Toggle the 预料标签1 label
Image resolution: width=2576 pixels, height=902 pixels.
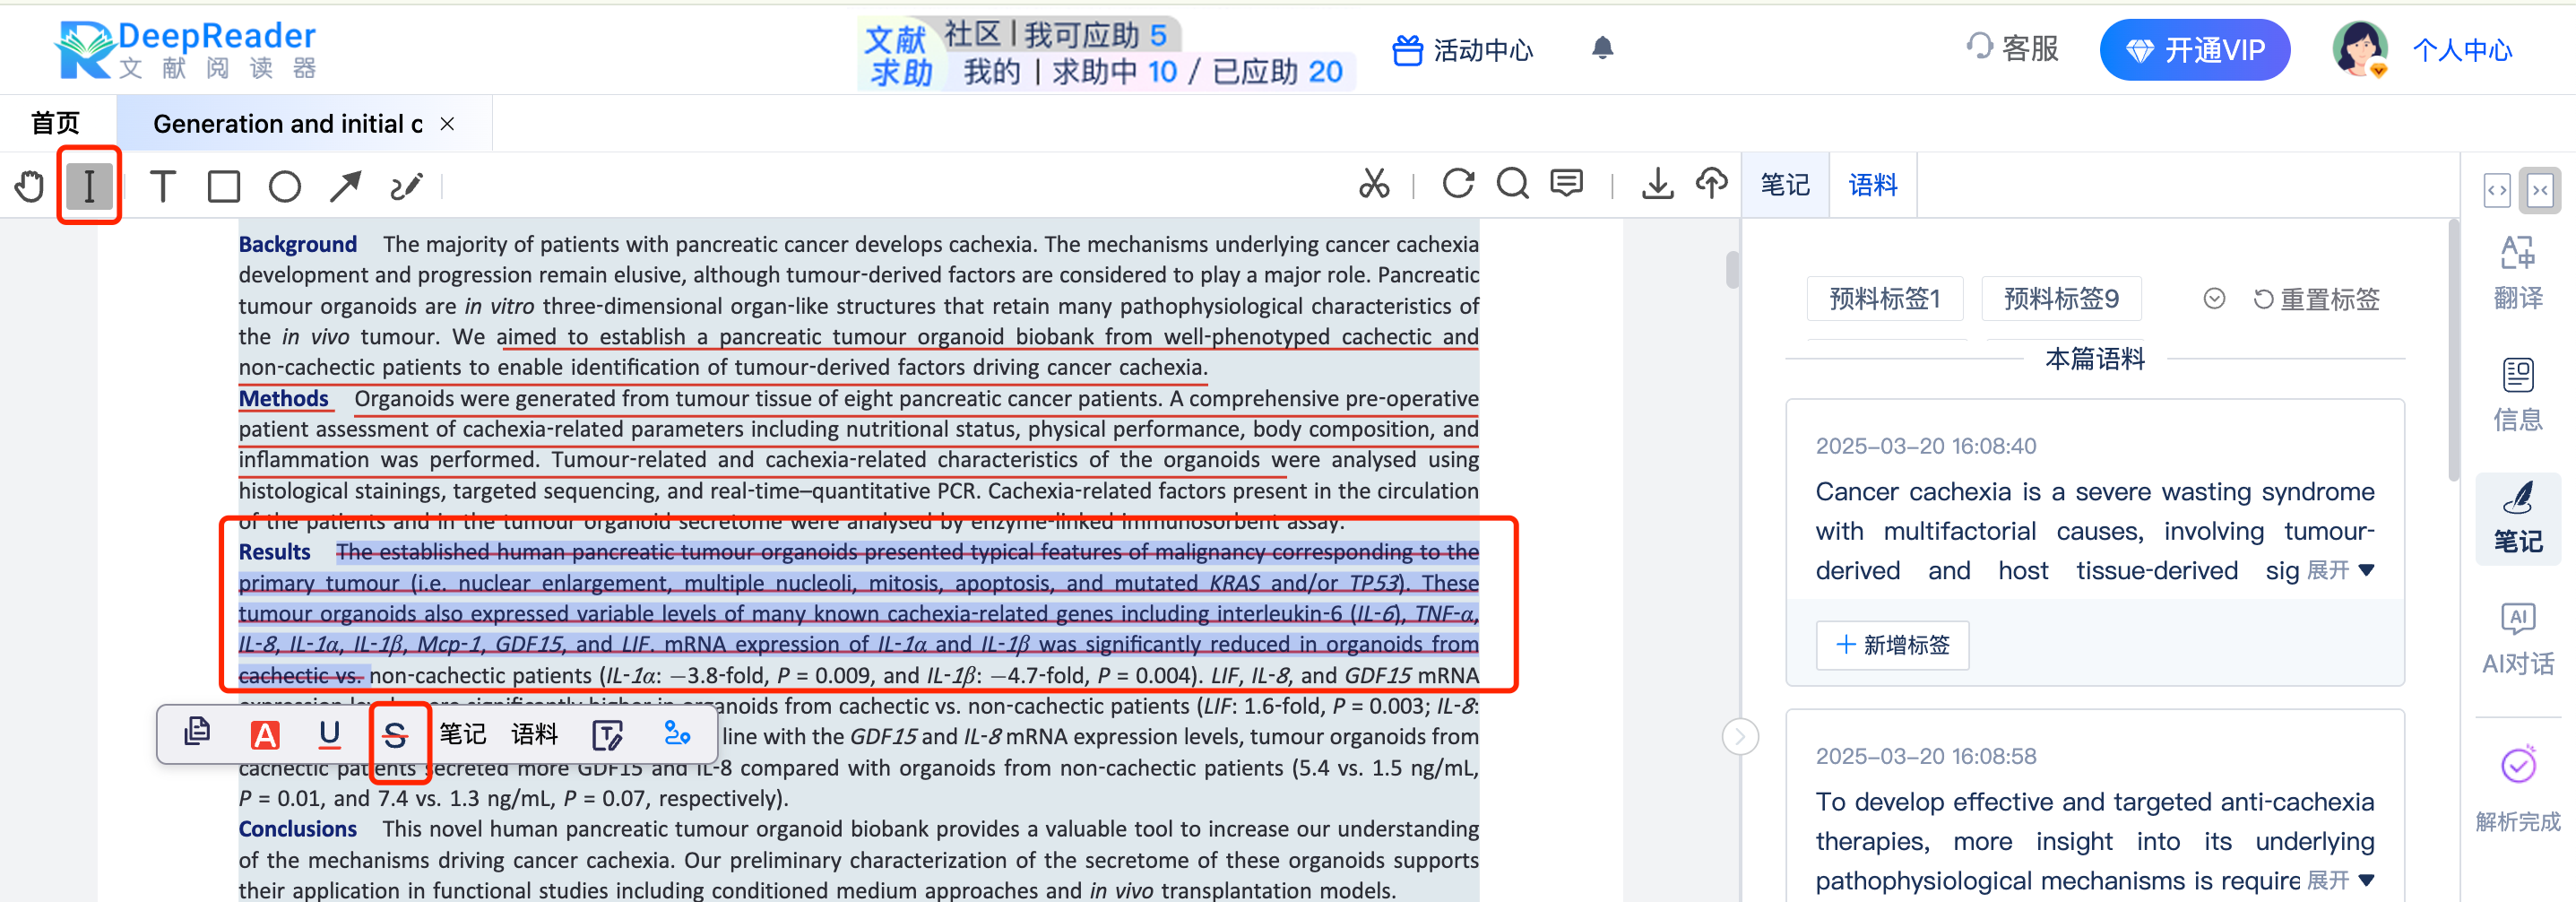click(x=1884, y=298)
